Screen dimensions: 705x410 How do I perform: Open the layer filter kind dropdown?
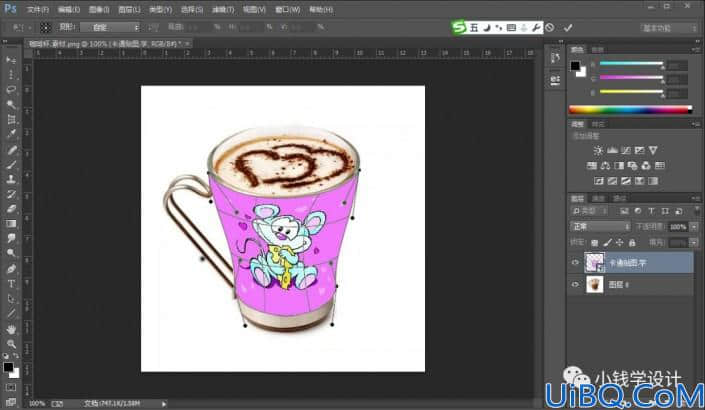point(590,211)
